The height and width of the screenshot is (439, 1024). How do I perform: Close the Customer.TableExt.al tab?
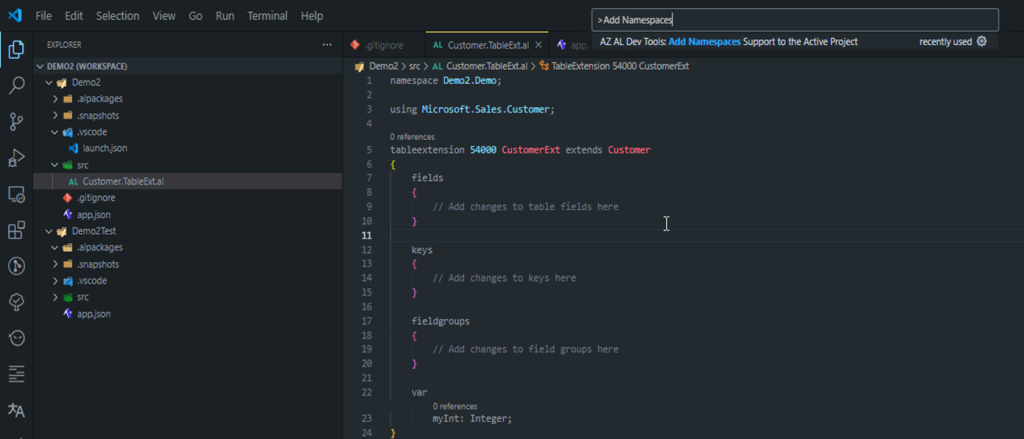539,45
